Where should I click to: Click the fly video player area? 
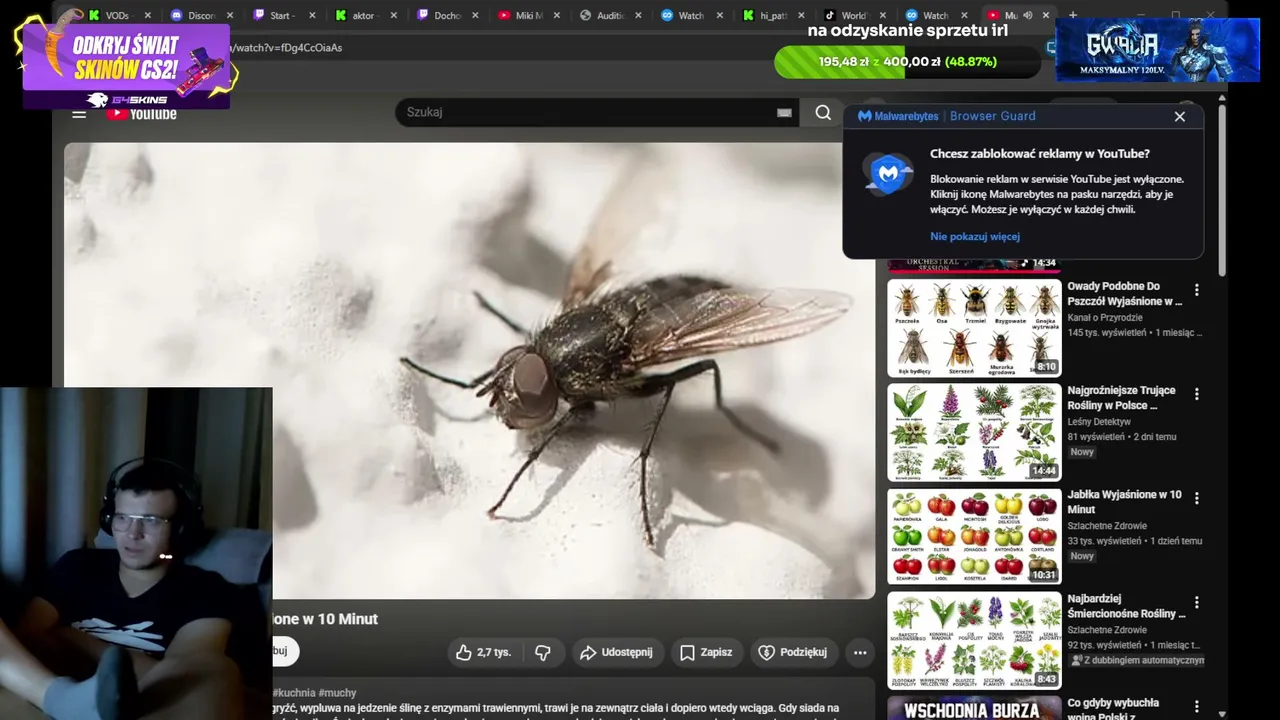click(469, 370)
